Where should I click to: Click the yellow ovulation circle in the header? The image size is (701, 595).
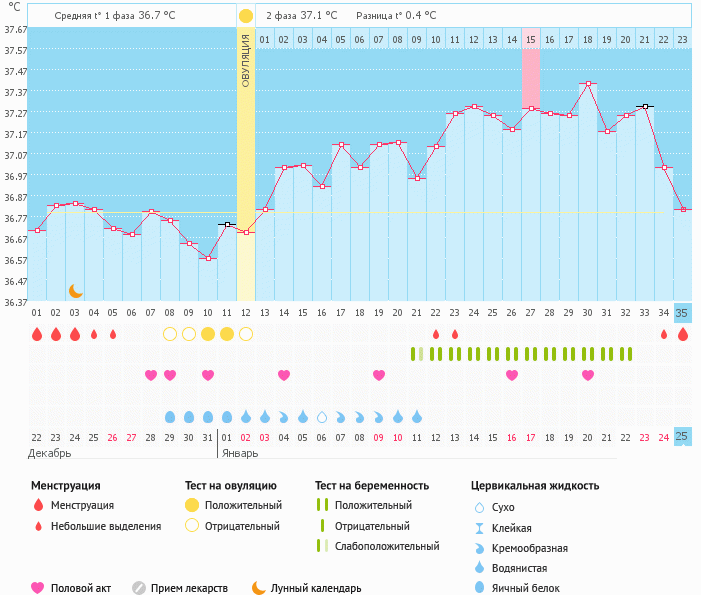coord(246,16)
